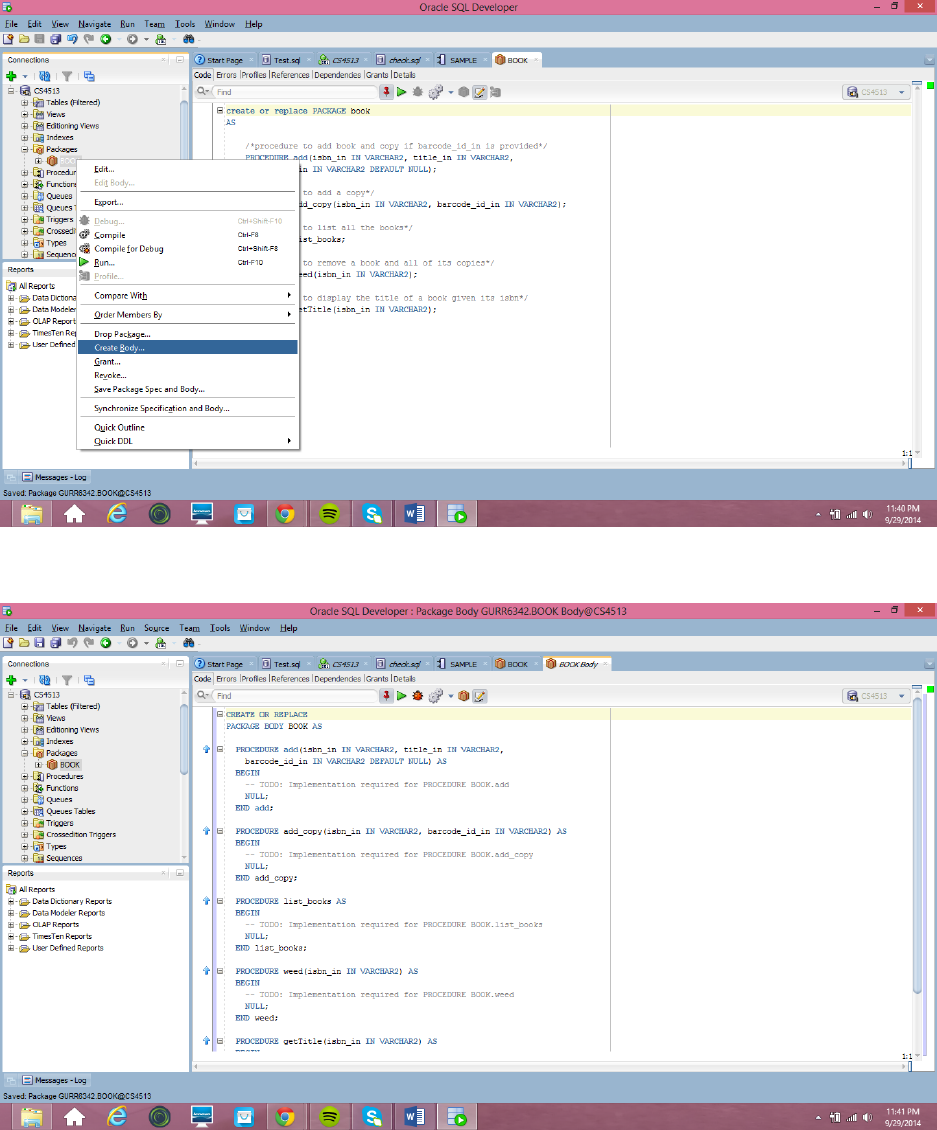Select Quick Outline from the context menu

tap(187, 427)
